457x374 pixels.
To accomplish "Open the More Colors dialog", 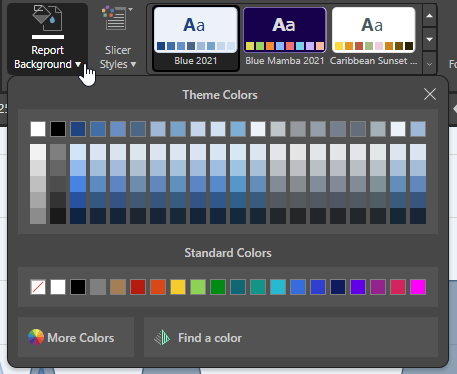I will pyautogui.click(x=76, y=337).
